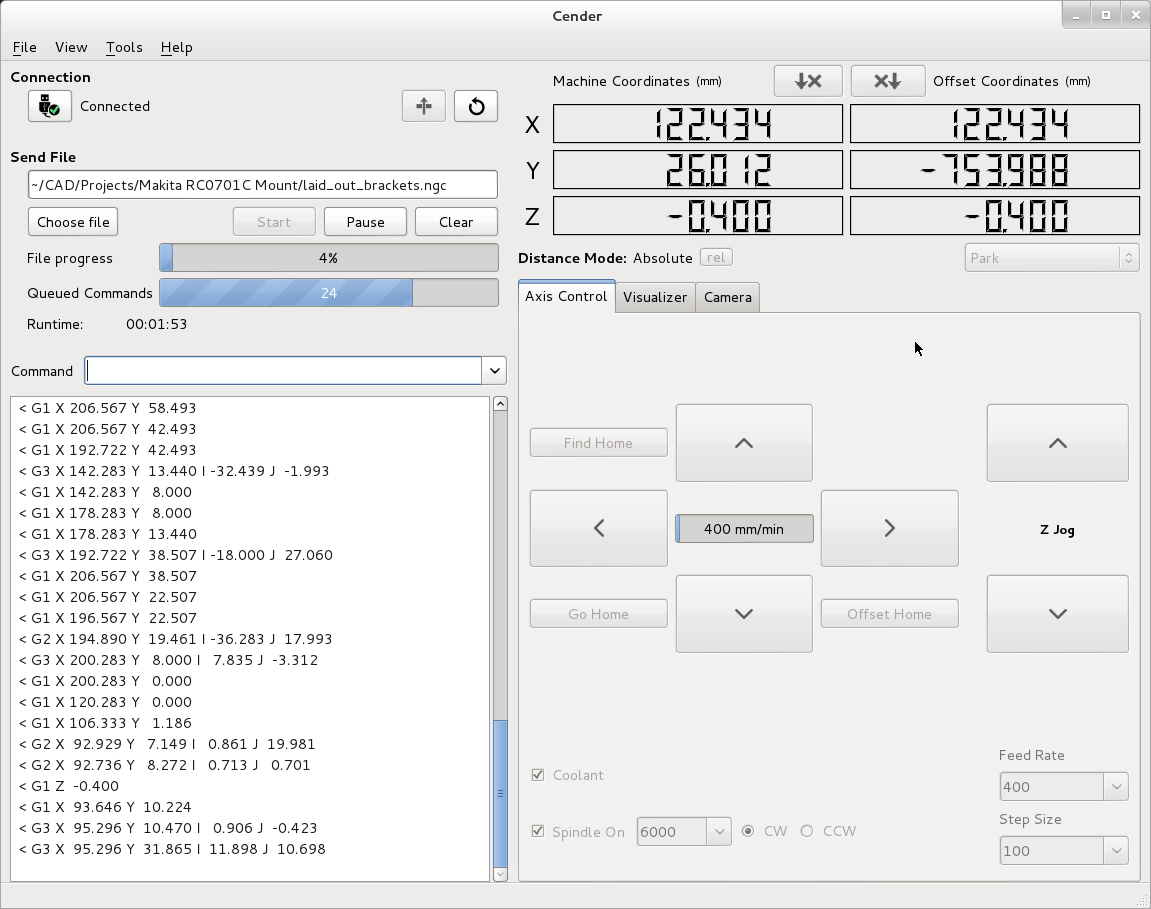
Task: Click the Choose file button
Action: point(73,222)
